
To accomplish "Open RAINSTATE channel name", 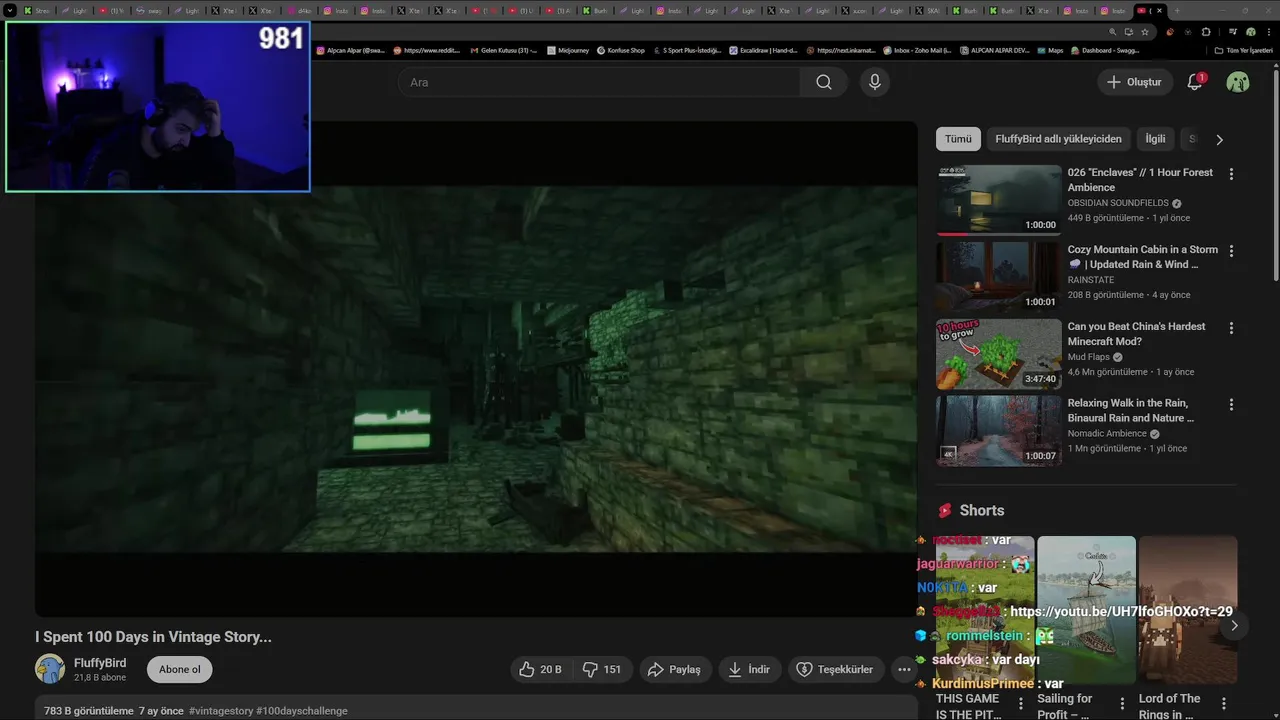I will (x=1091, y=280).
